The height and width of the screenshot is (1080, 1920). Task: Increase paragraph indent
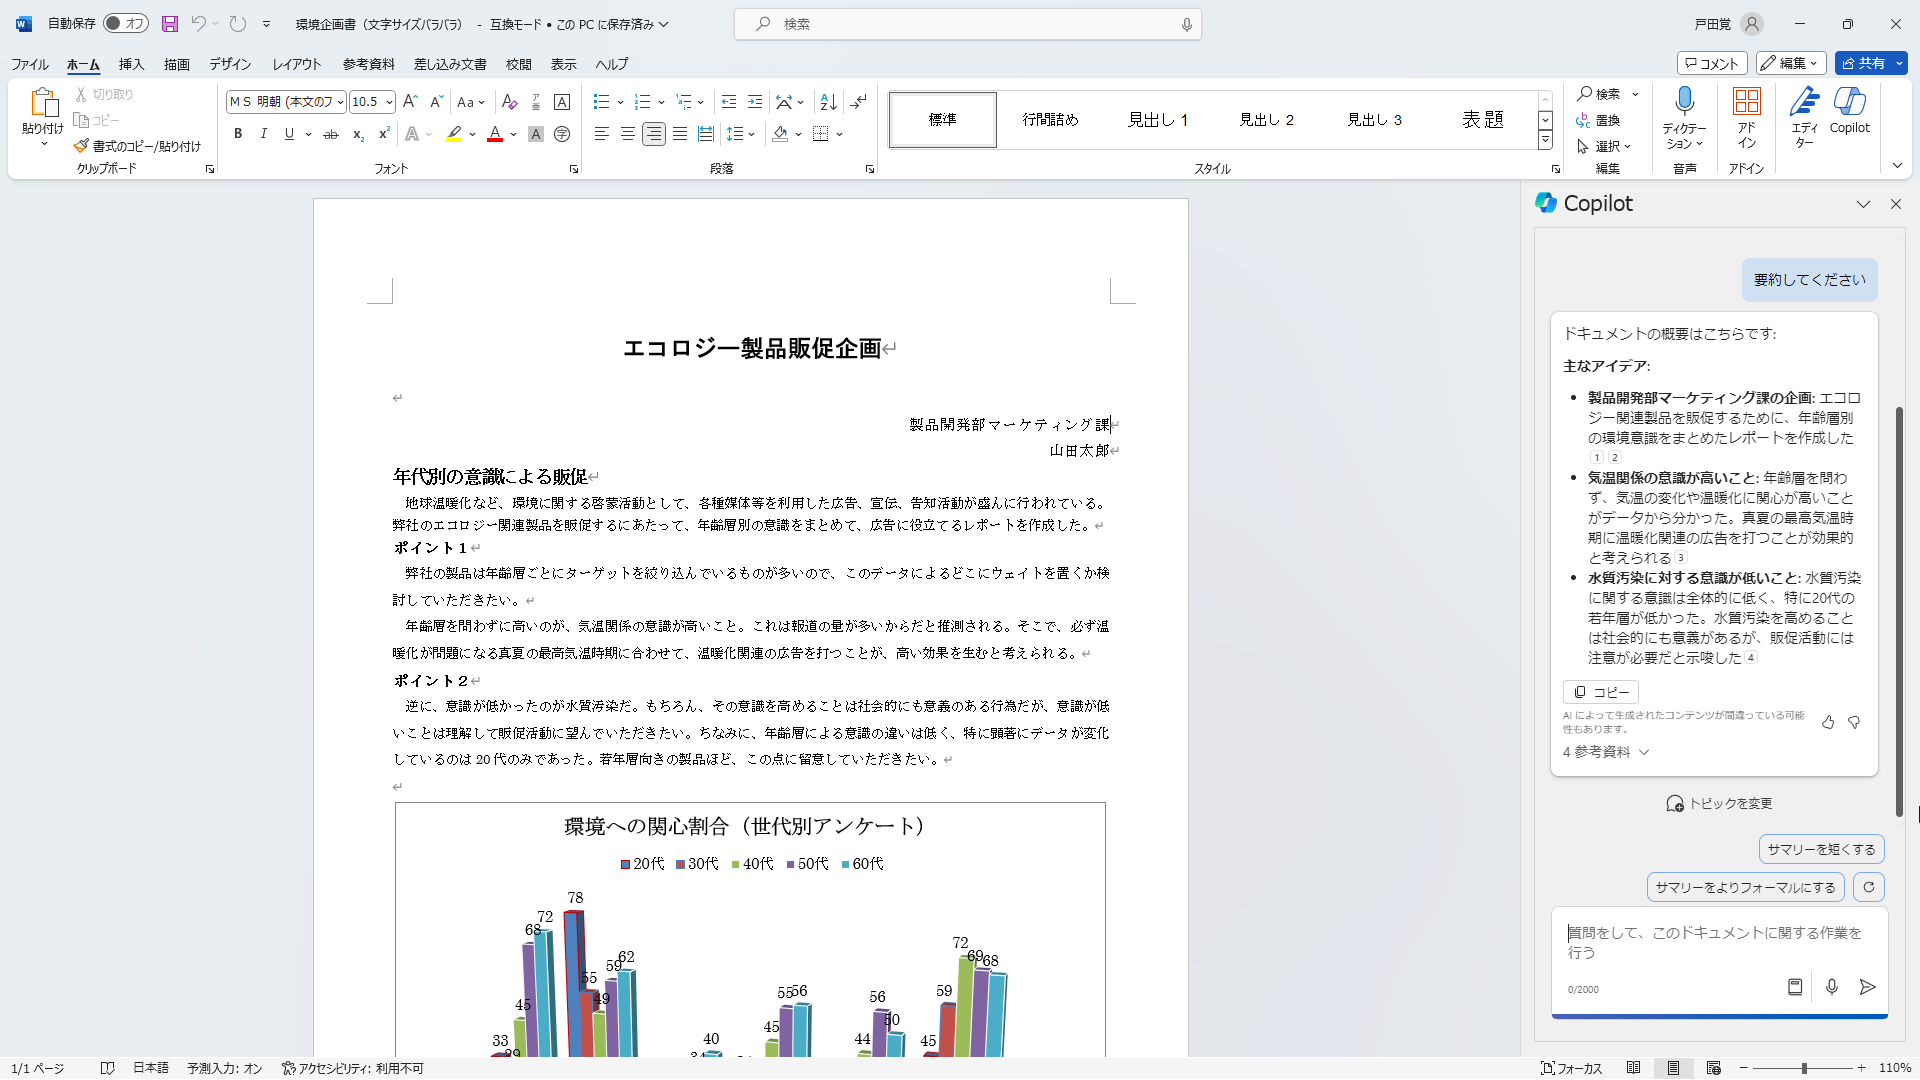[755, 102]
